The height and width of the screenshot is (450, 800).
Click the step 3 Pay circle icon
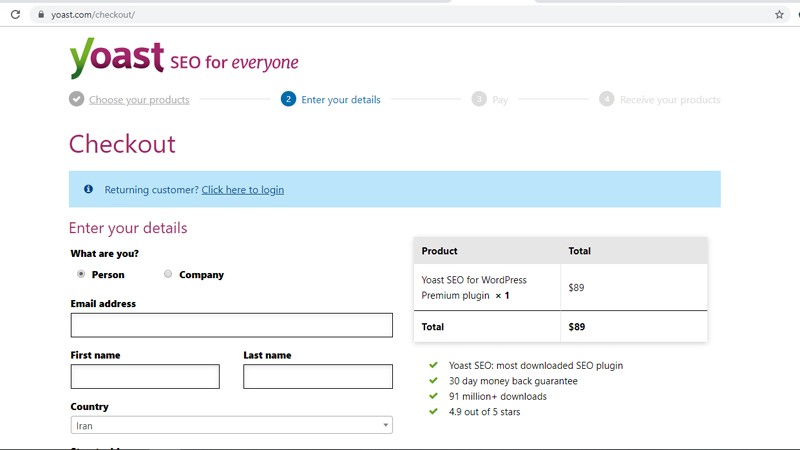coord(479,99)
